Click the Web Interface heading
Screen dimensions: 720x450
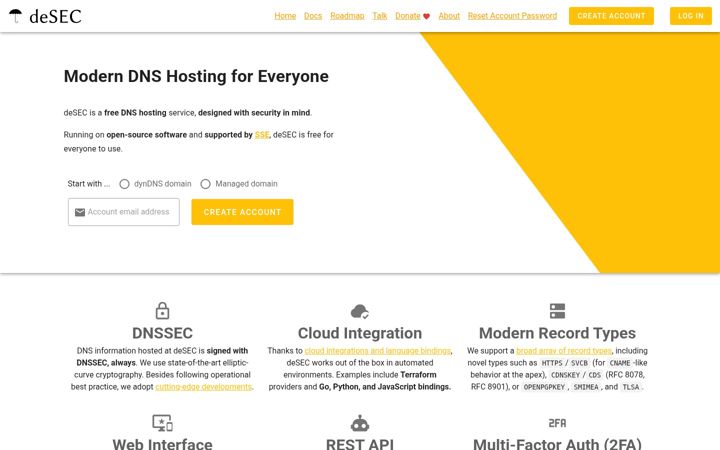pyautogui.click(x=162, y=444)
